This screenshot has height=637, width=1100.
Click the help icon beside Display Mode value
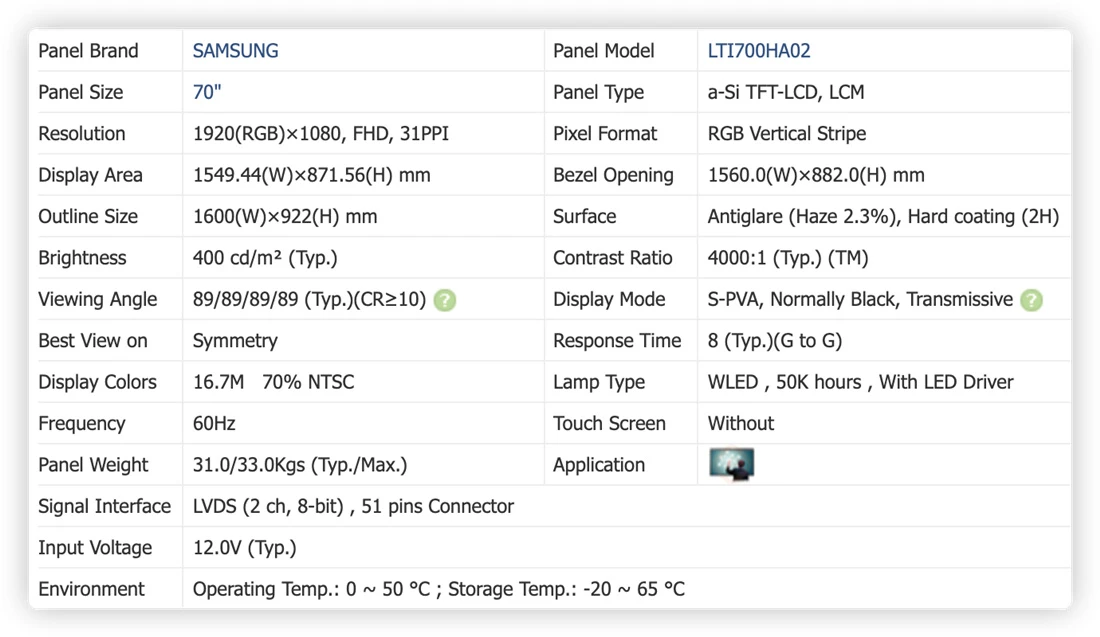pos(1031,300)
